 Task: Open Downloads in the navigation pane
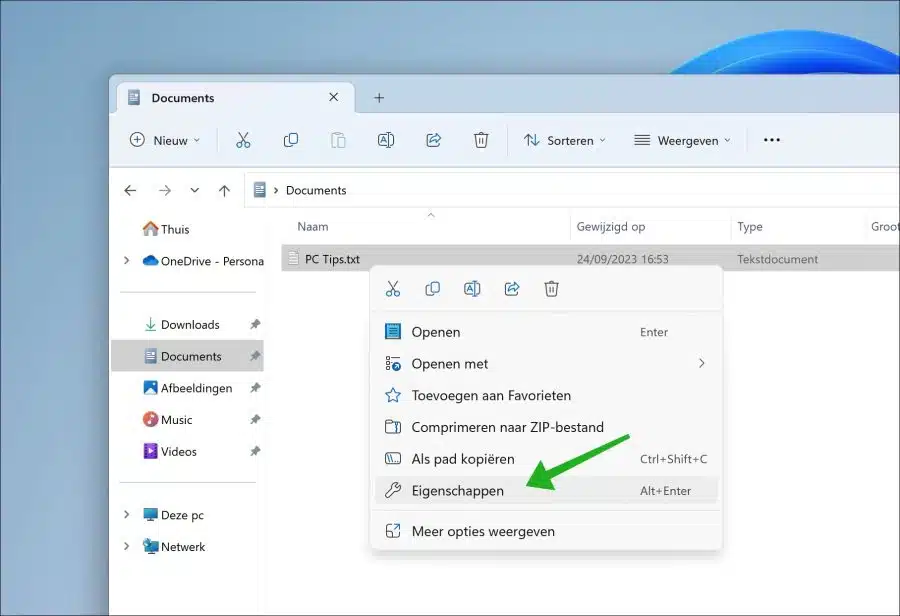(x=189, y=325)
